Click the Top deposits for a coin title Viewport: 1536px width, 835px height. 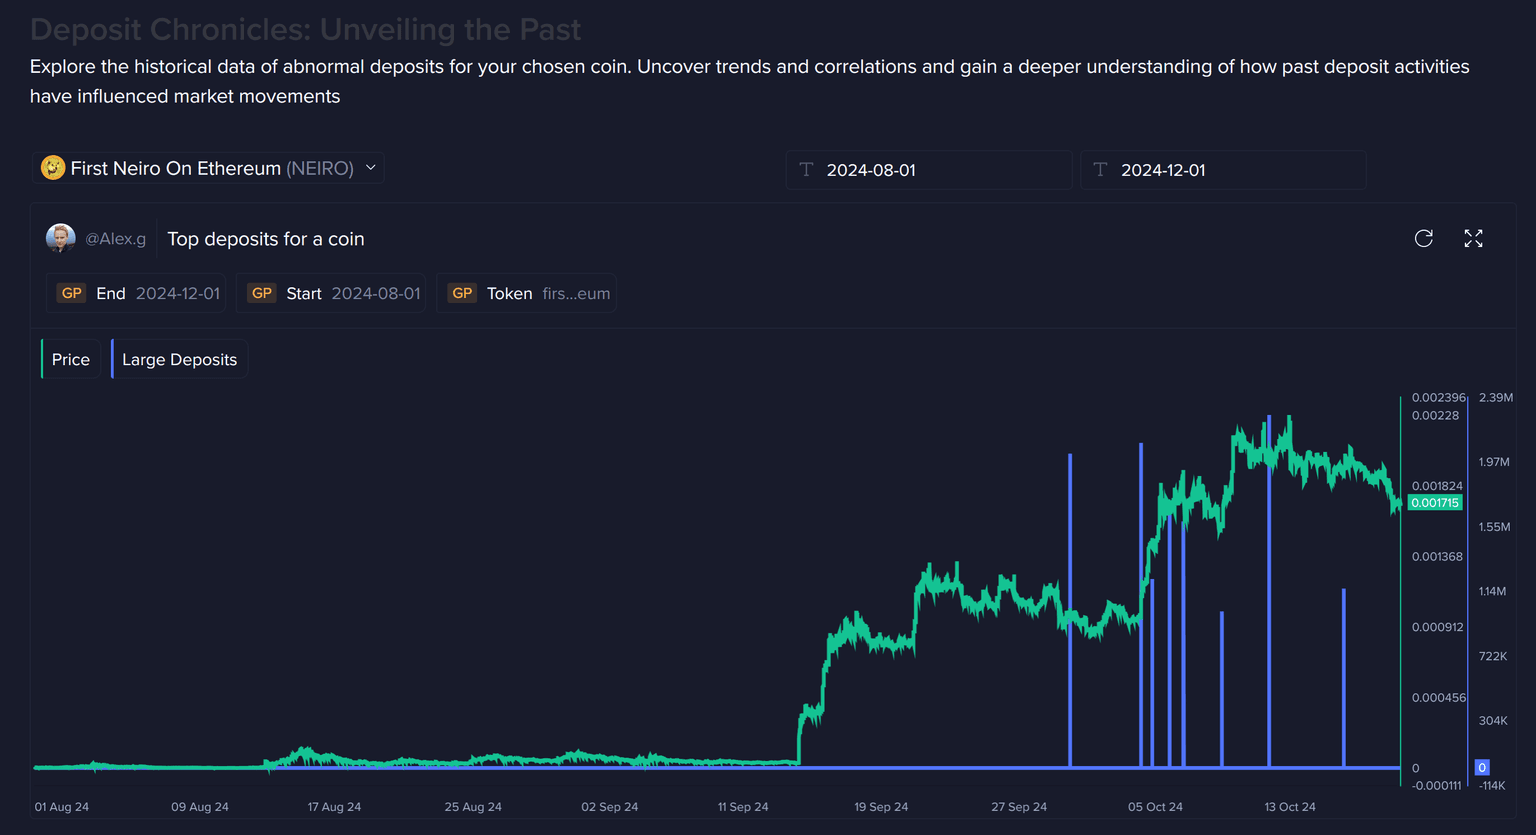[x=266, y=239]
